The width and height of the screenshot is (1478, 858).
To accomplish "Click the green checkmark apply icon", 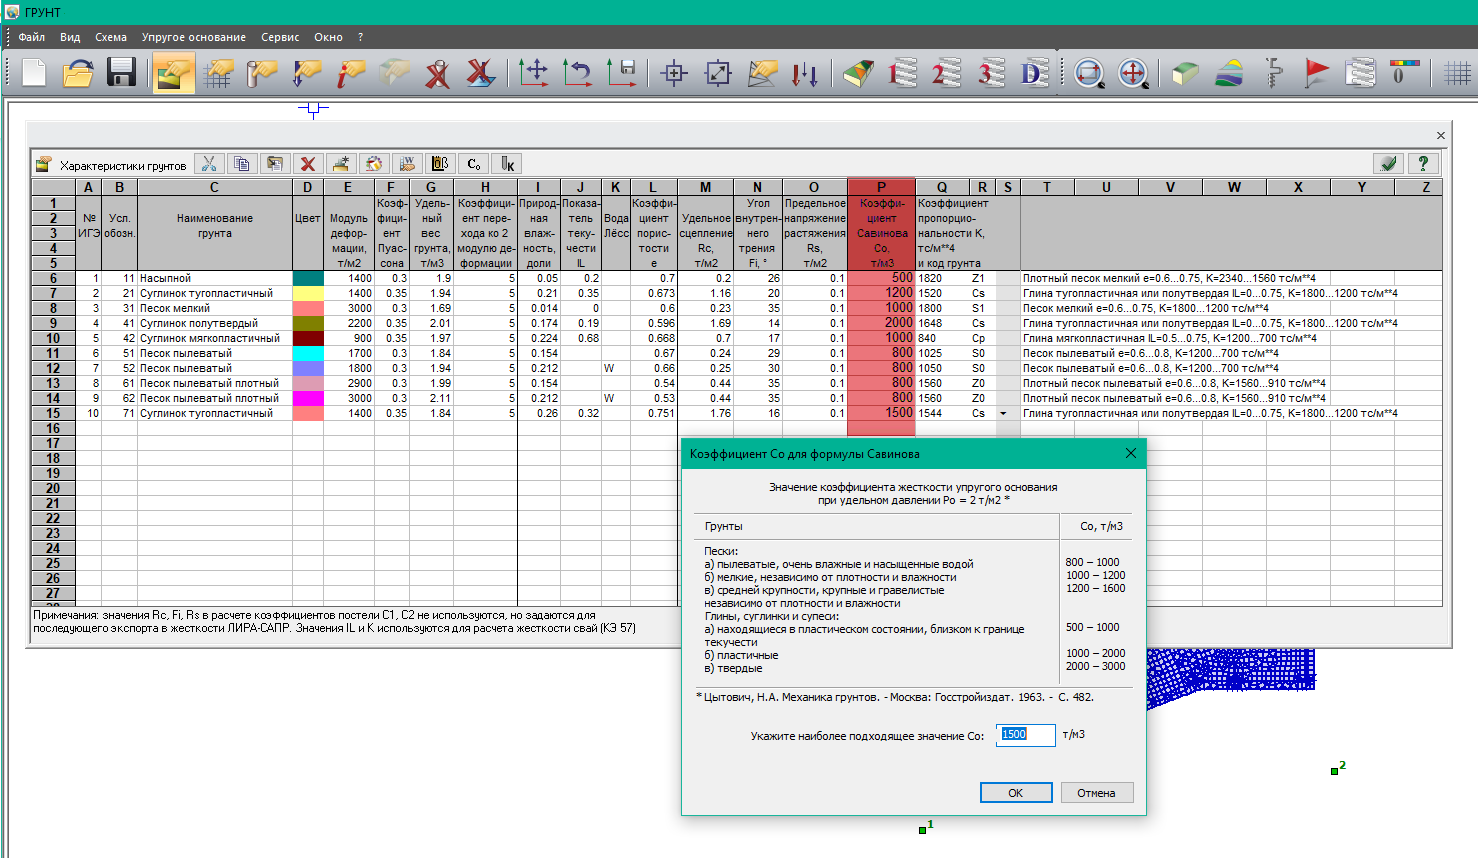I will (x=1388, y=164).
